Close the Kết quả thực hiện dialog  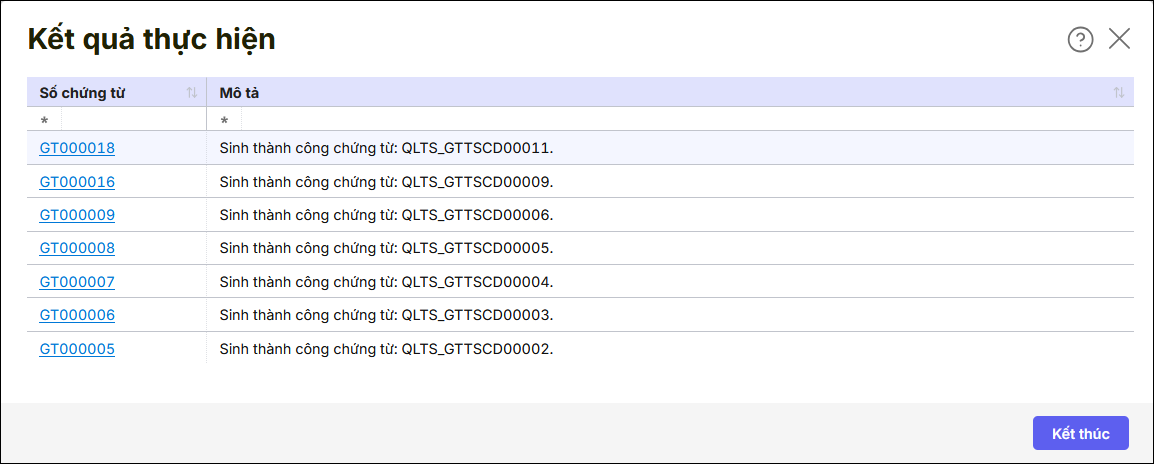[x=1119, y=39]
